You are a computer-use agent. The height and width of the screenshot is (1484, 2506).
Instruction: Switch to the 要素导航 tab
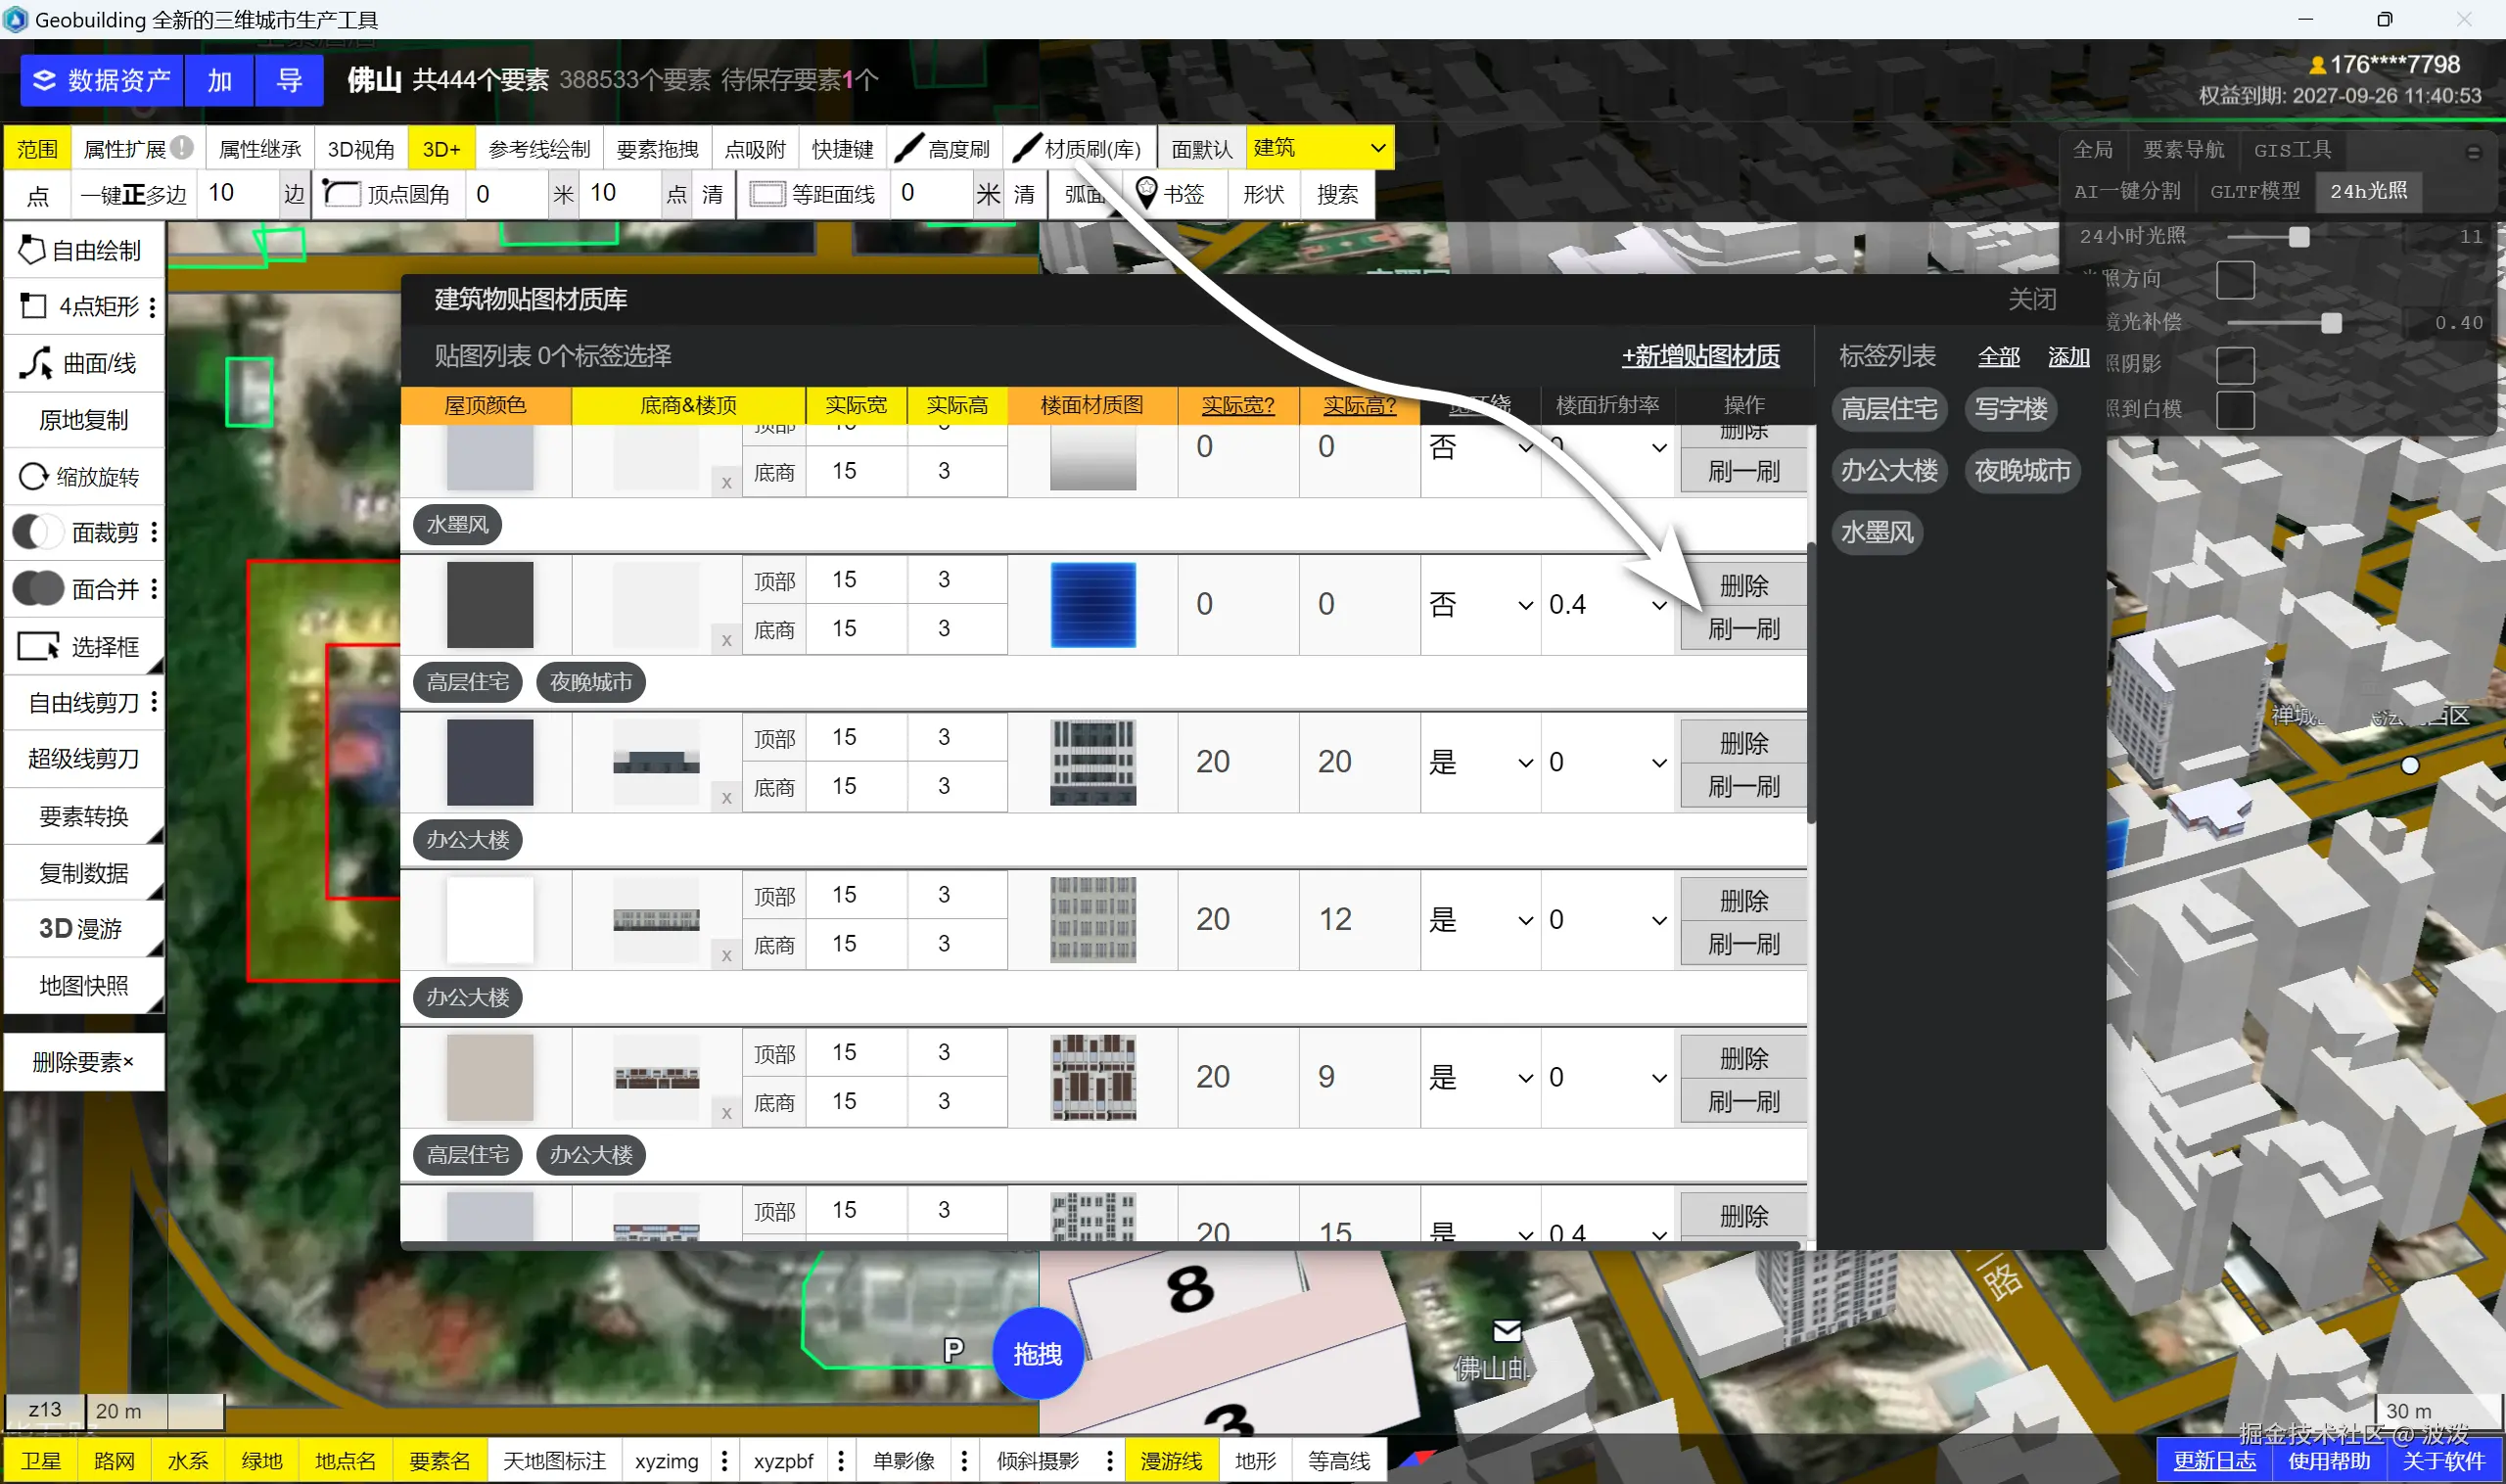tap(2183, 149)
